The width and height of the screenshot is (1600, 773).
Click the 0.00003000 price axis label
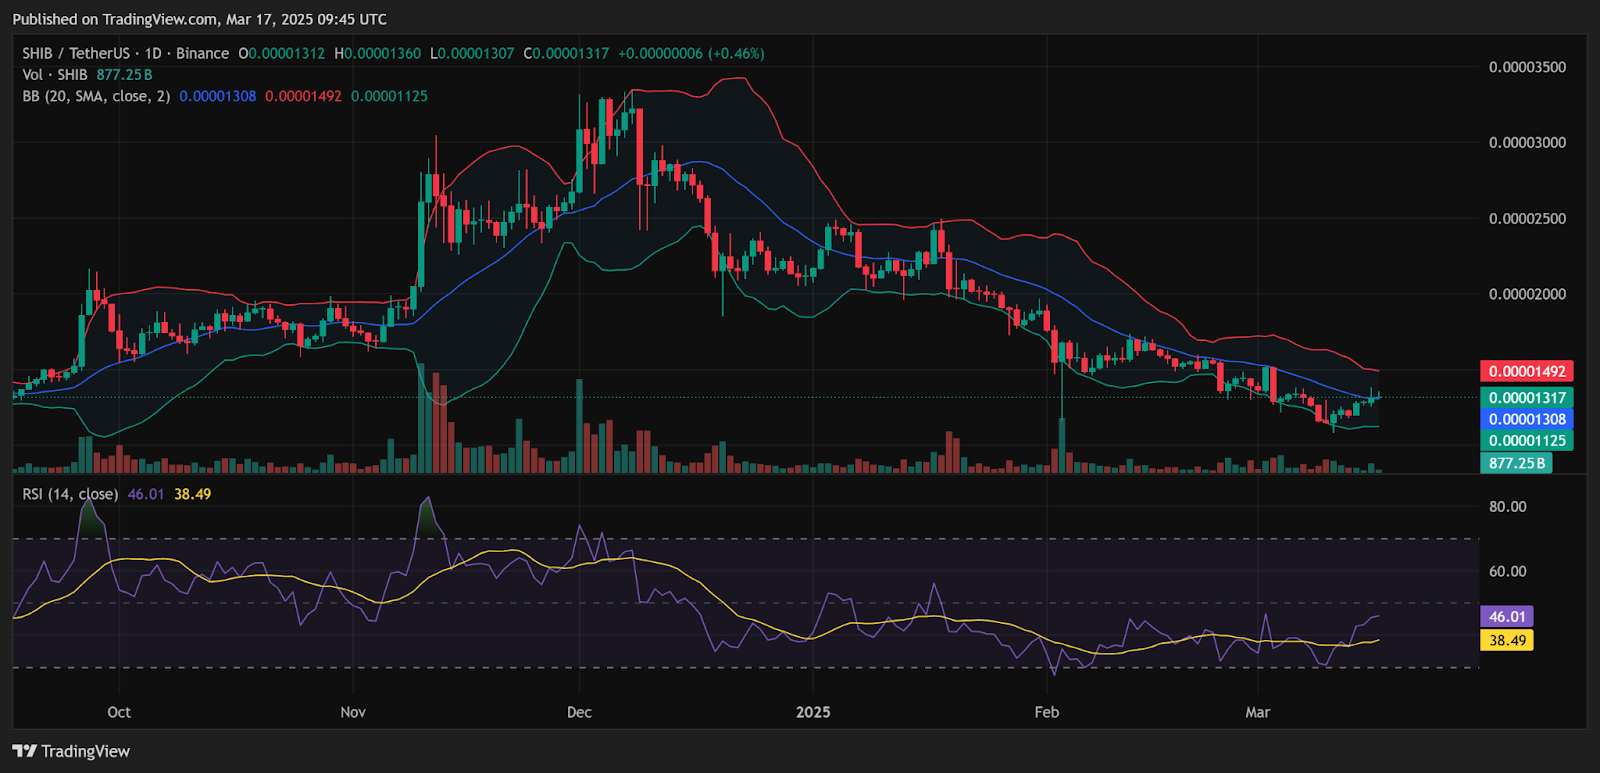tap(1527, 143)
